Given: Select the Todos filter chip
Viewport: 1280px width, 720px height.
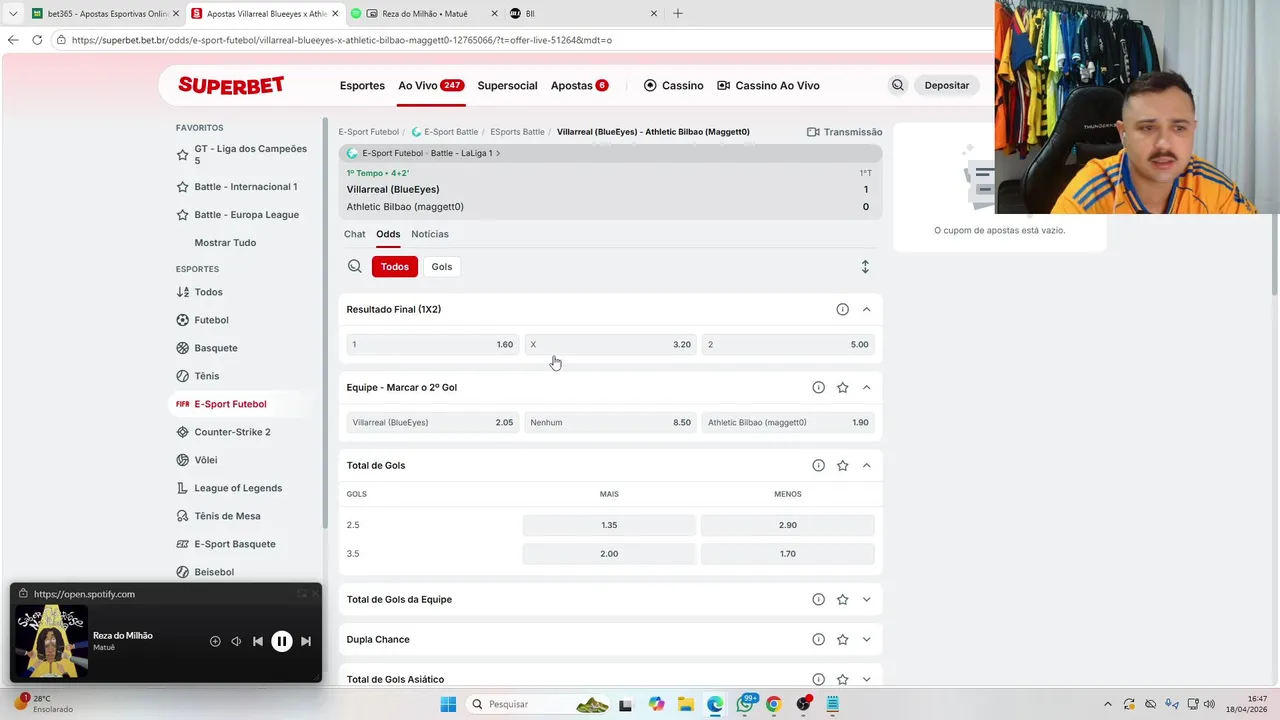Looking at the screenshot, I should (395, 266).
